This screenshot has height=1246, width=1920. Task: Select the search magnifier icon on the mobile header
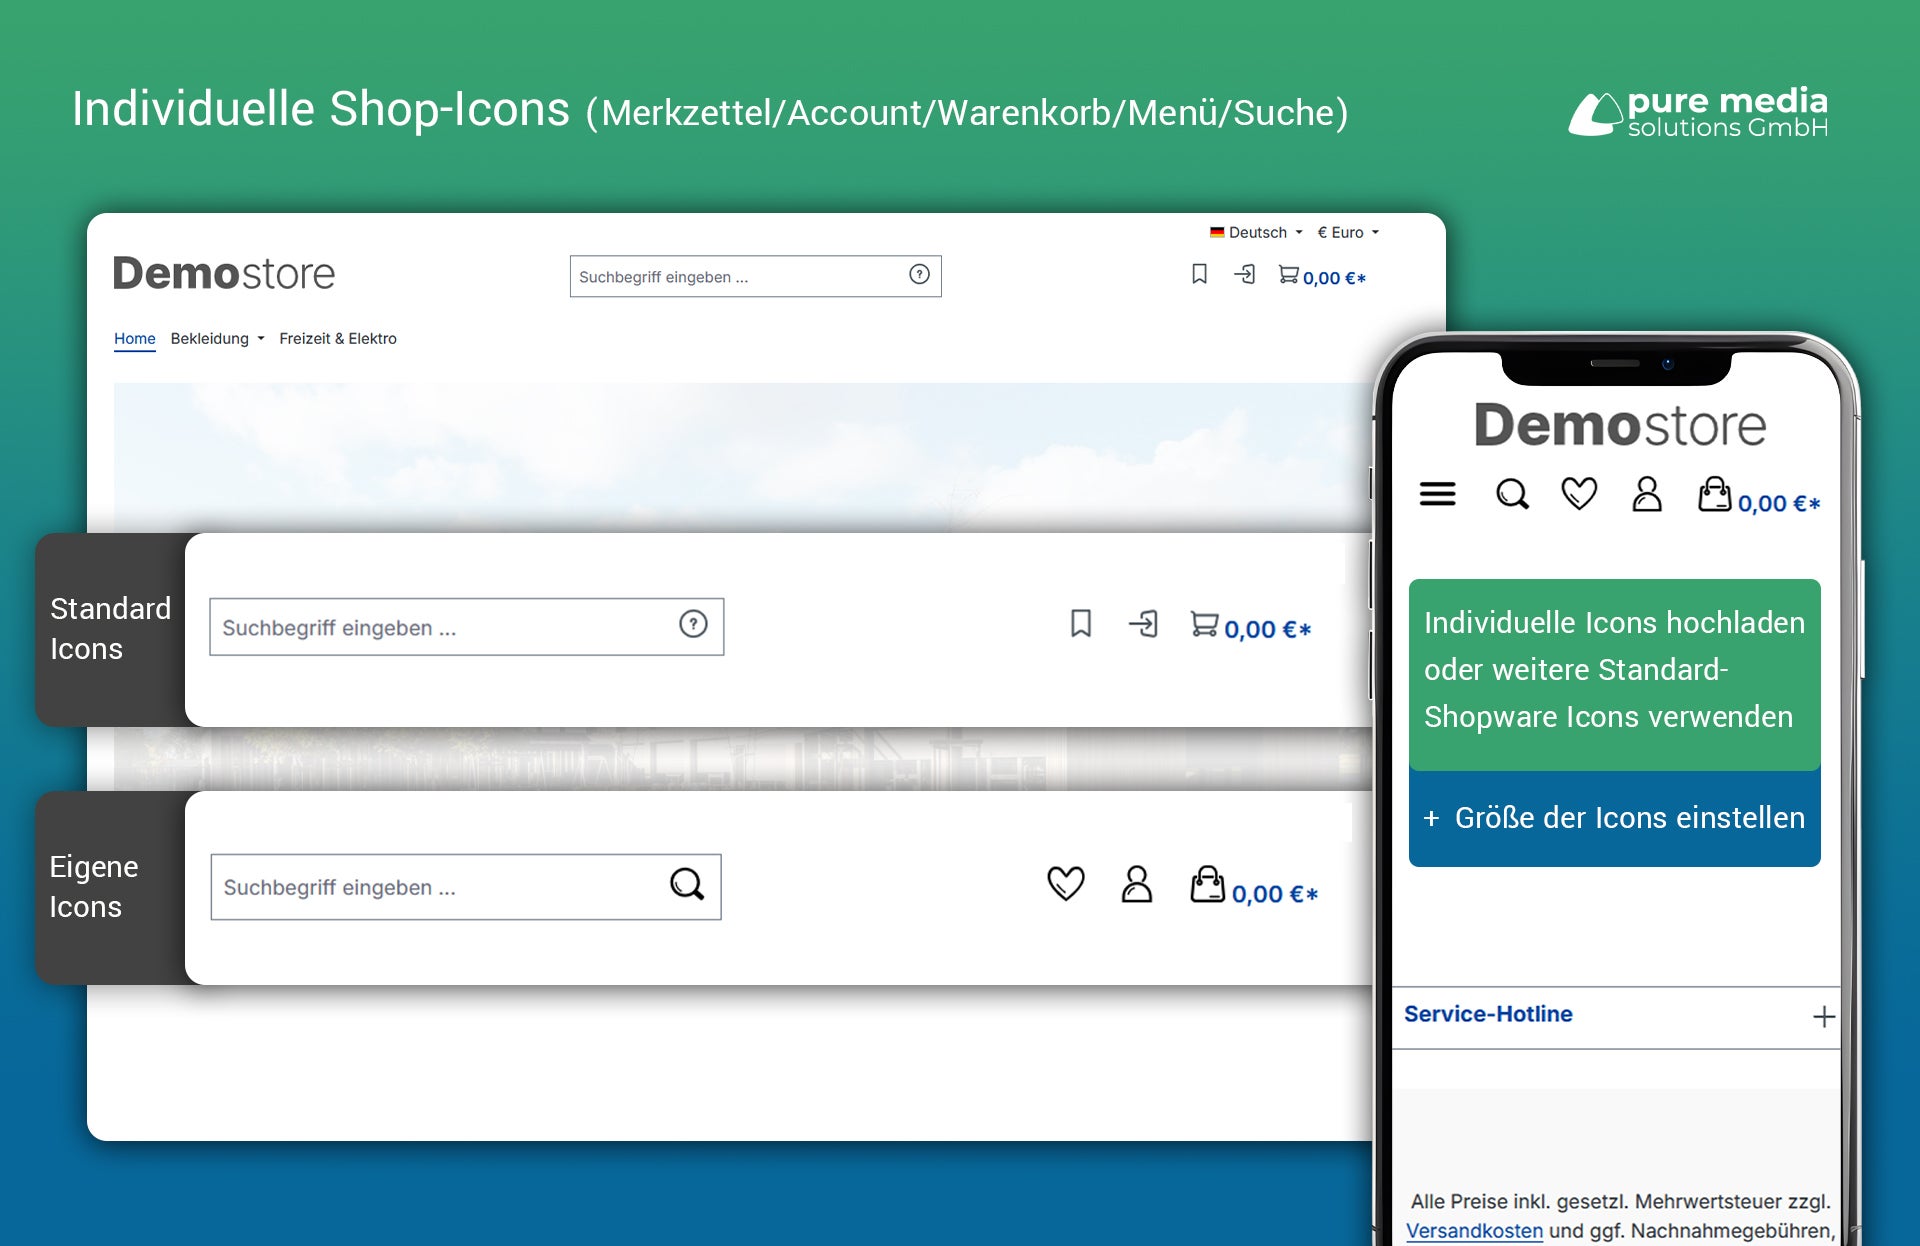(1512, 493)
